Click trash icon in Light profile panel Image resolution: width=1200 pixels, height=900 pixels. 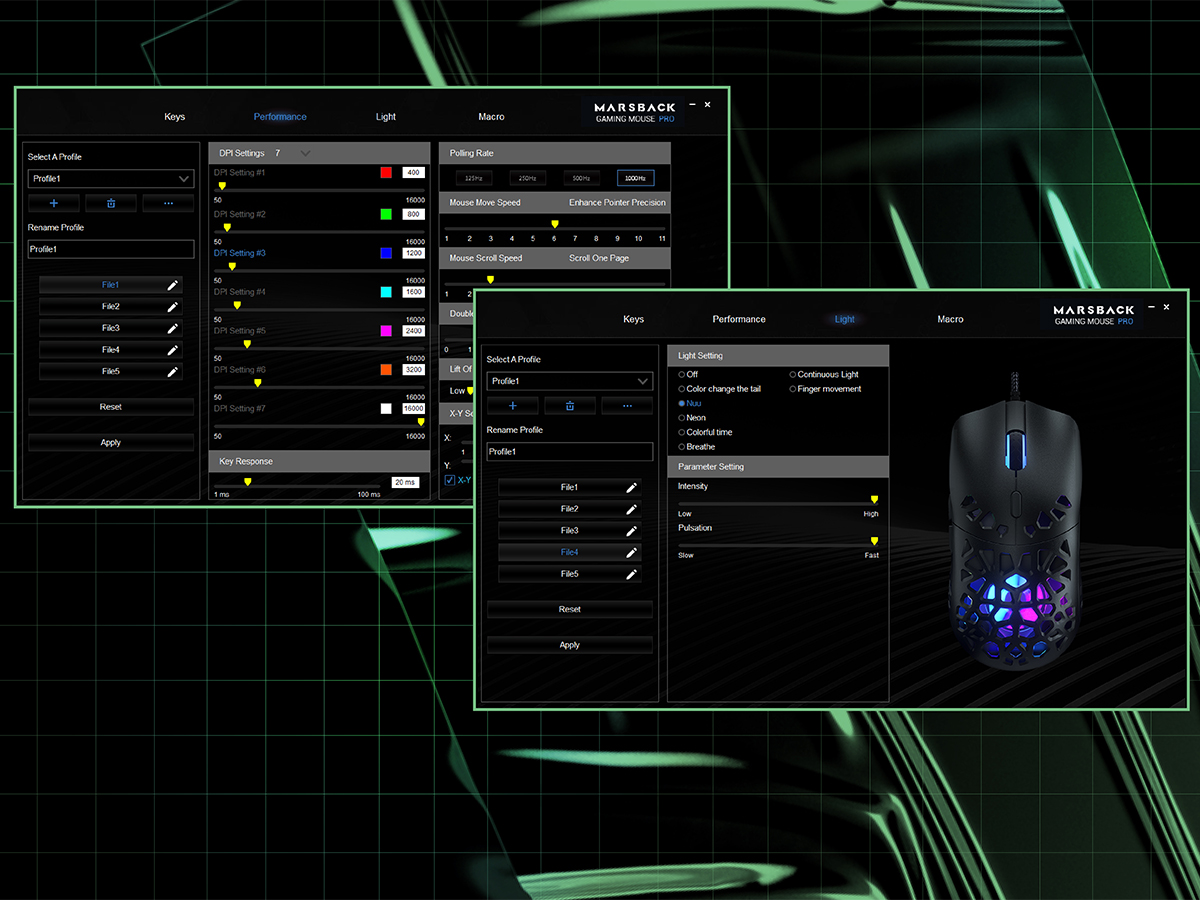pos(569,405)
